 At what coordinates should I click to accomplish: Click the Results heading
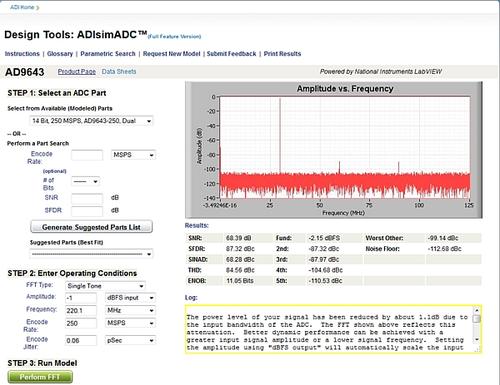pyautogui.click(x=197, y=225)
